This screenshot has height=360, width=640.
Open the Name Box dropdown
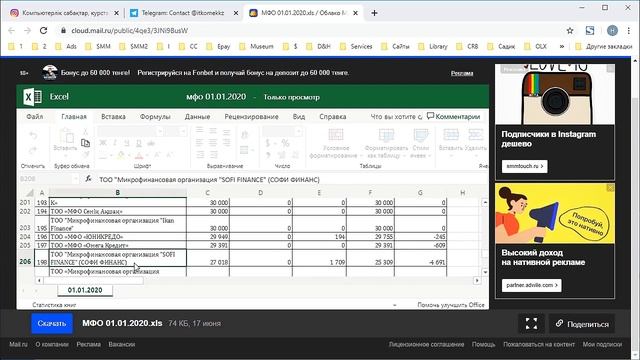(76, 179)
